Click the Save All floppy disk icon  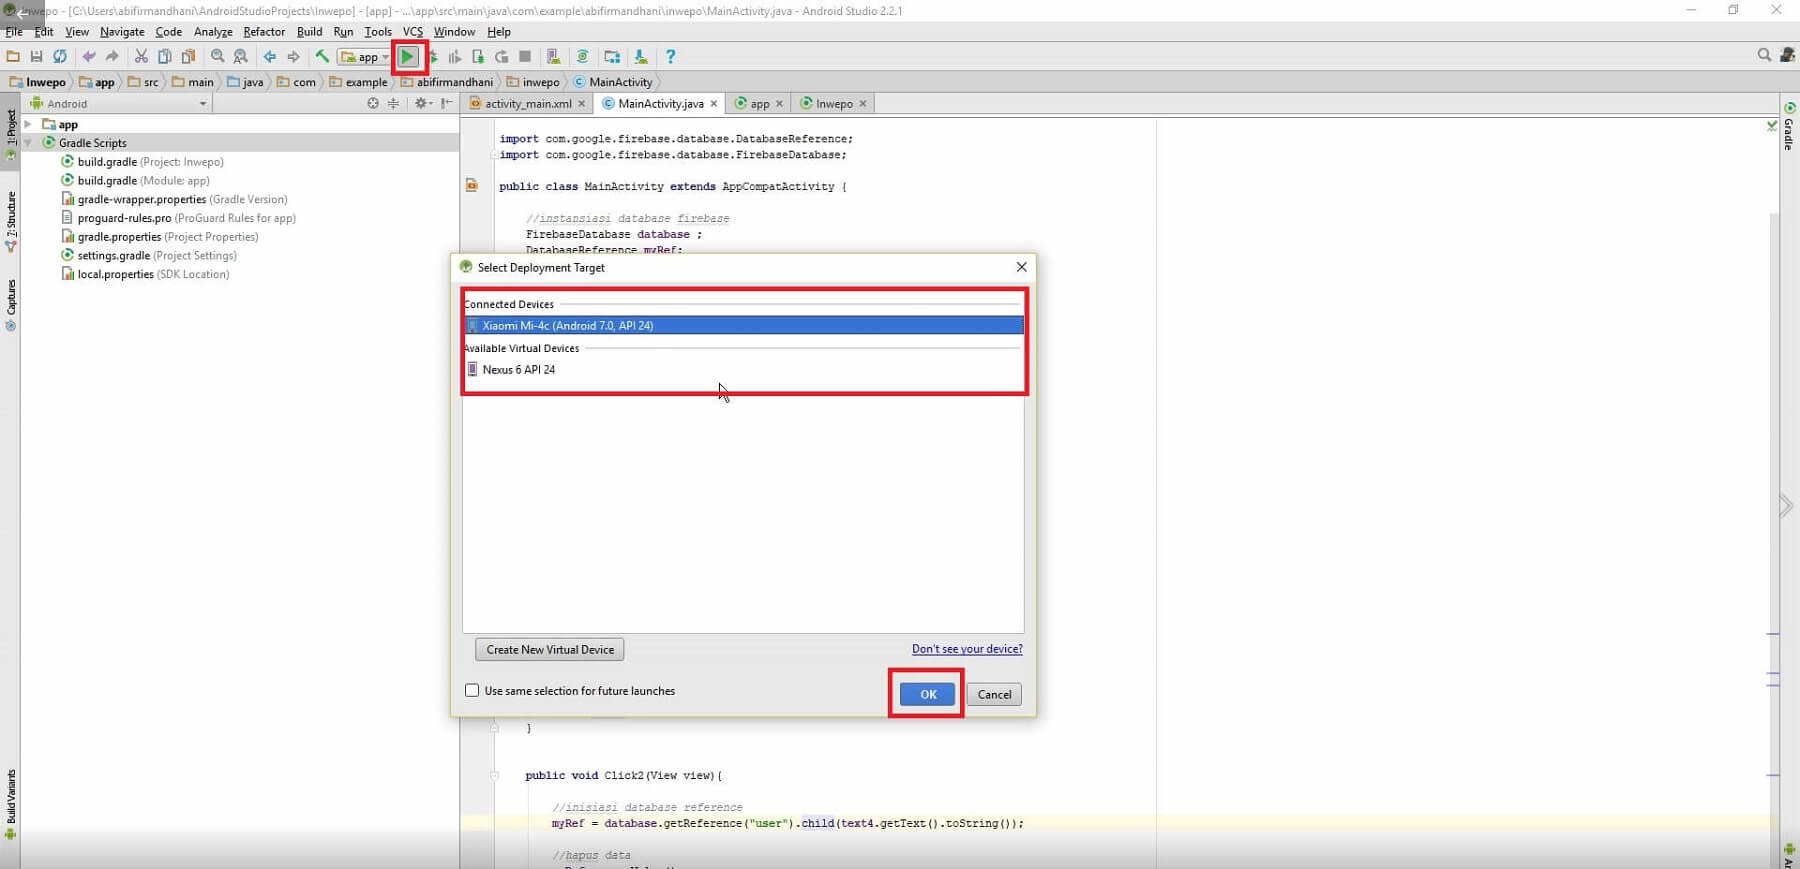pos(36,57)
